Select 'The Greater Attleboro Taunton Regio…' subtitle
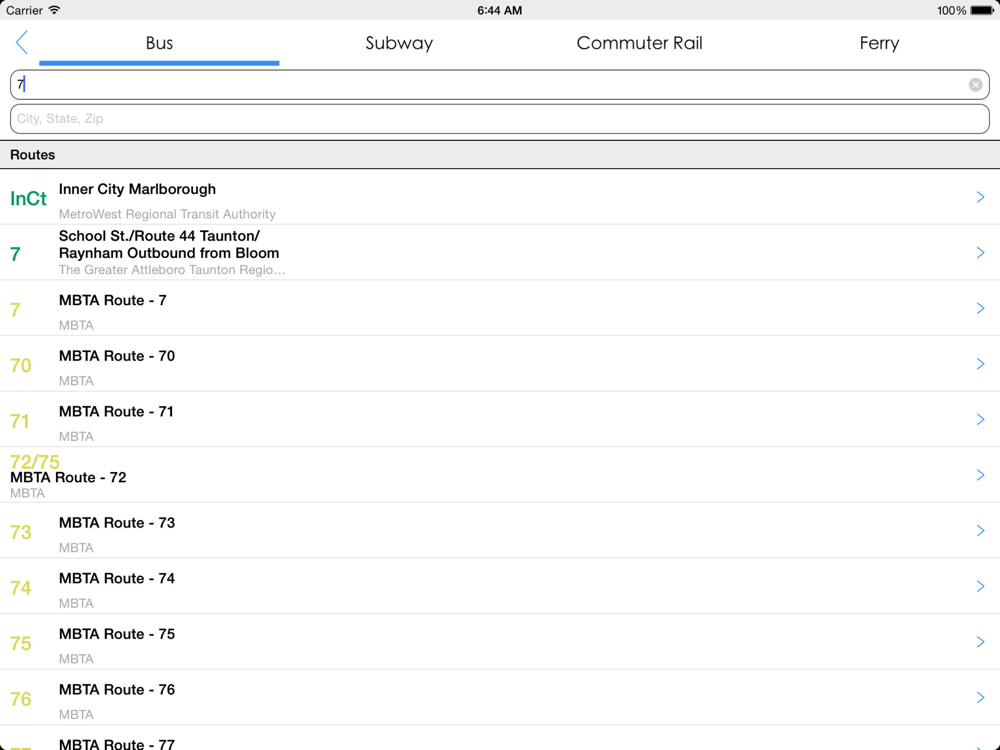1000x750 pixels. 172,270
